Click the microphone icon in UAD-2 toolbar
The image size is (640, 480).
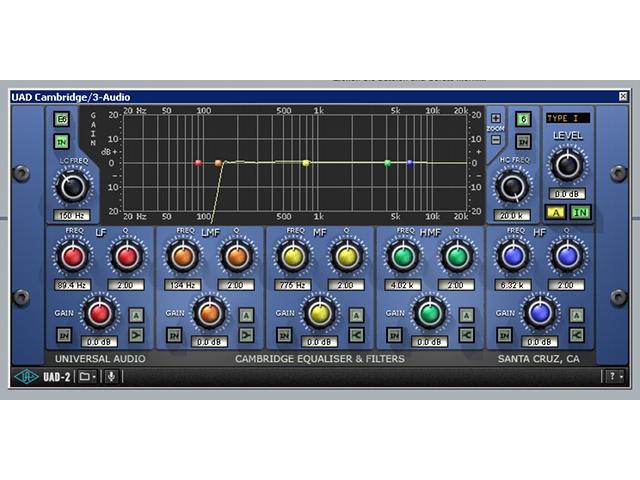pyautogui.click(x=111, y=376)
